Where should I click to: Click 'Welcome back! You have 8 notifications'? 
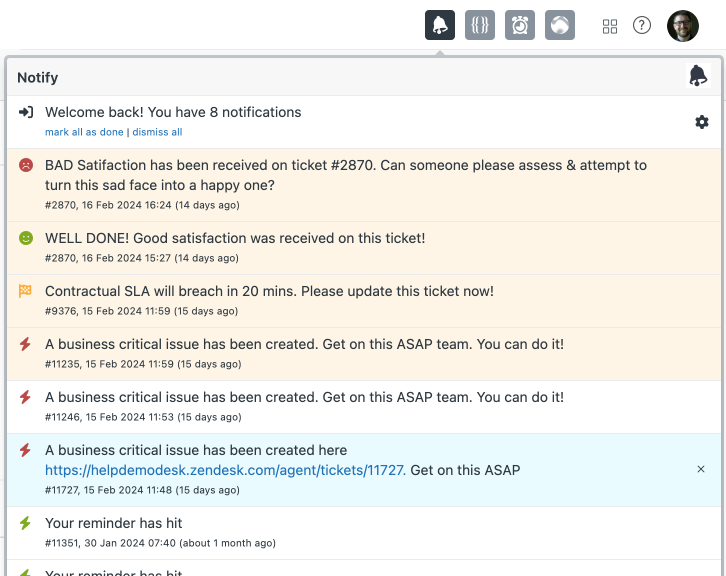click(x=173, y=112)
